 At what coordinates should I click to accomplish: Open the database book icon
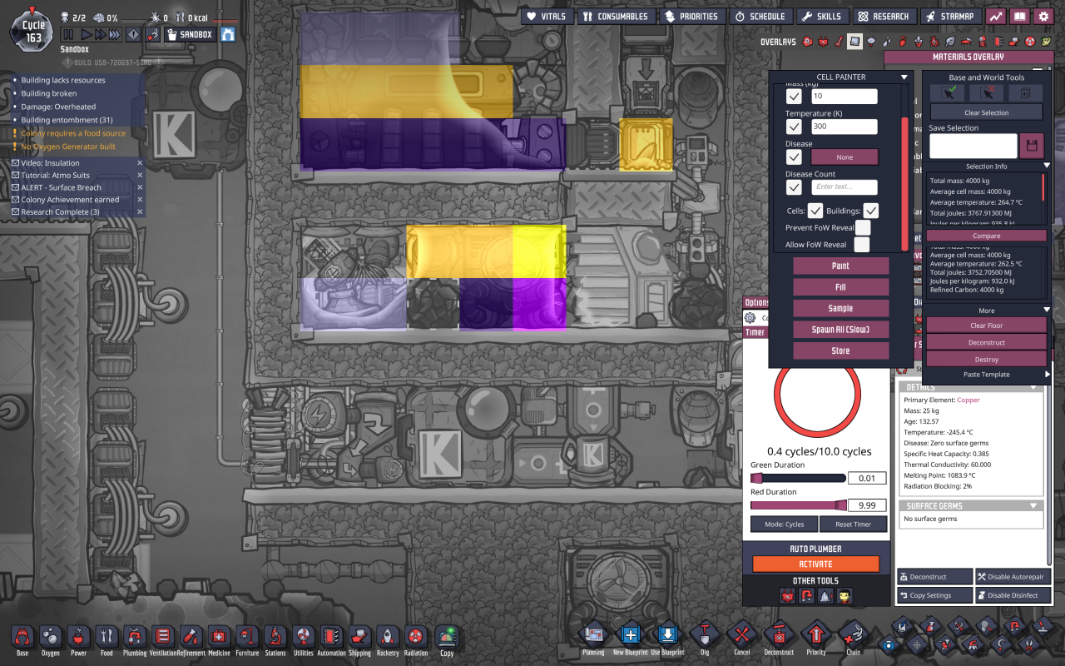(x=1019, y=16)
